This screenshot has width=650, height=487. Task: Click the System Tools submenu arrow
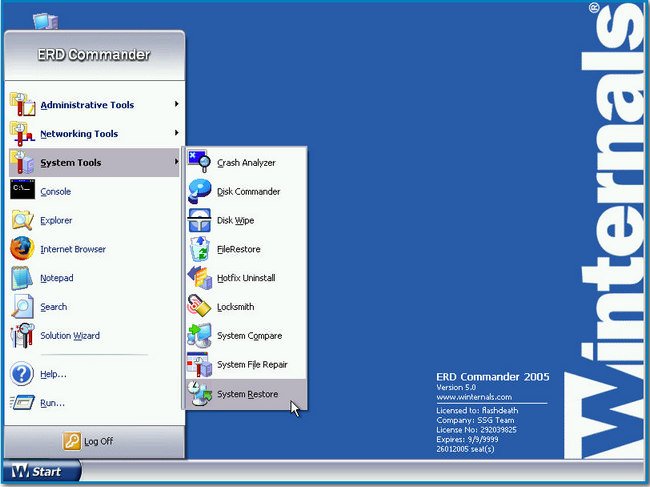[x=177, y=162]
